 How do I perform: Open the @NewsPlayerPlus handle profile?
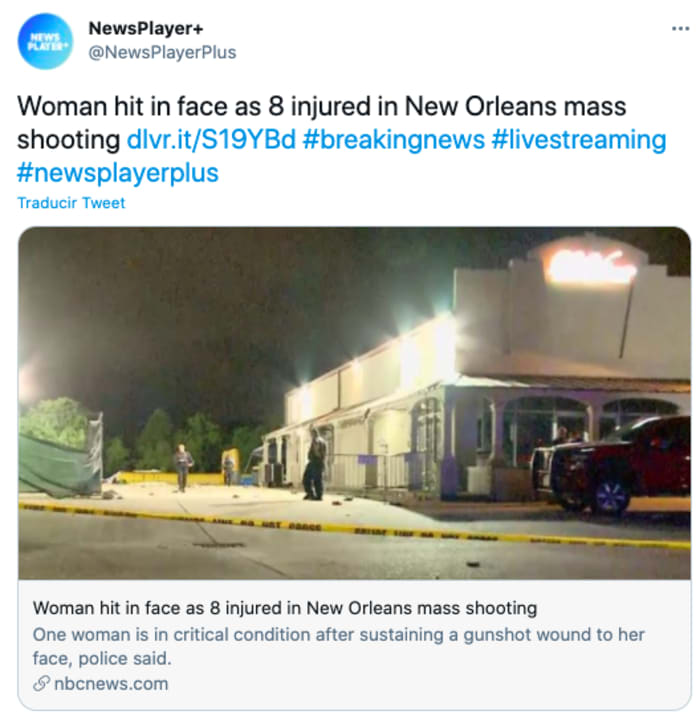[162, 52]
